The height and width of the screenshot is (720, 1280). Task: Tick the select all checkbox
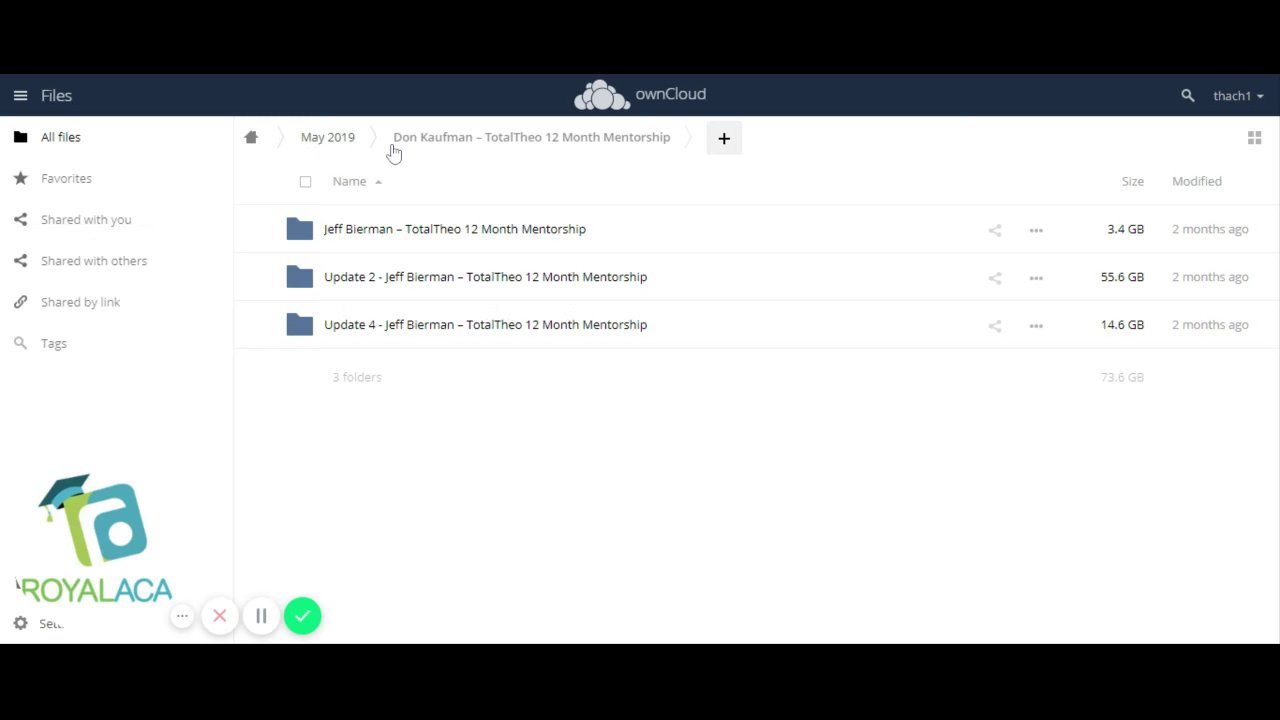tap(305, 182)
